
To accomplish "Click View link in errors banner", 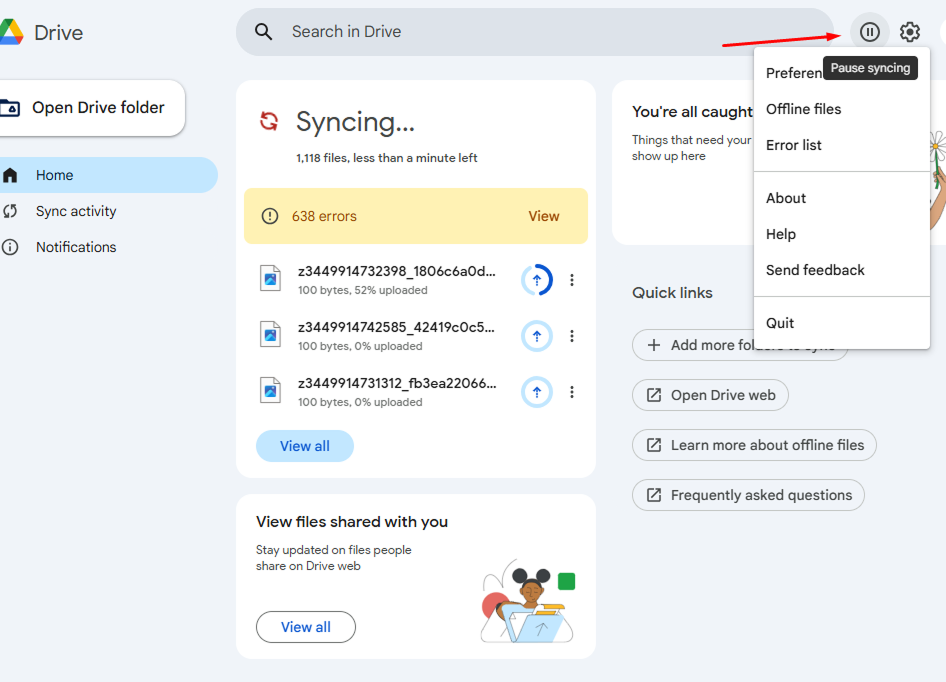I will click(x=544, y=216).
